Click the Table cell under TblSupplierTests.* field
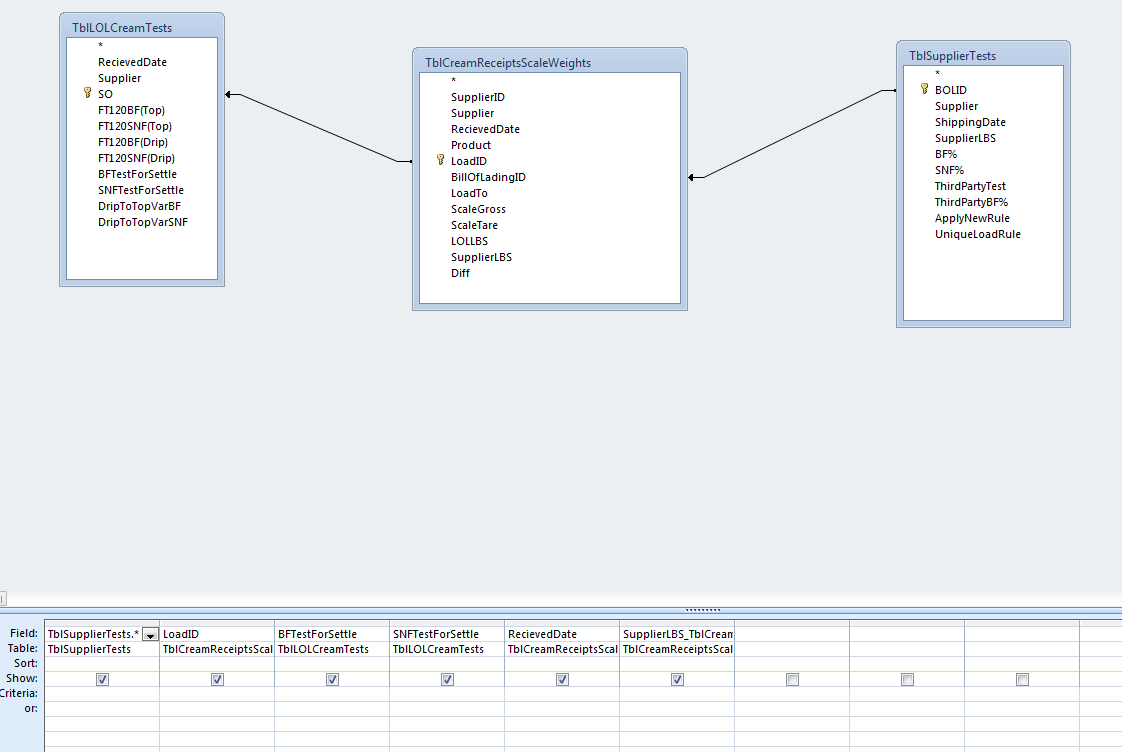 (x=102, y=649)
